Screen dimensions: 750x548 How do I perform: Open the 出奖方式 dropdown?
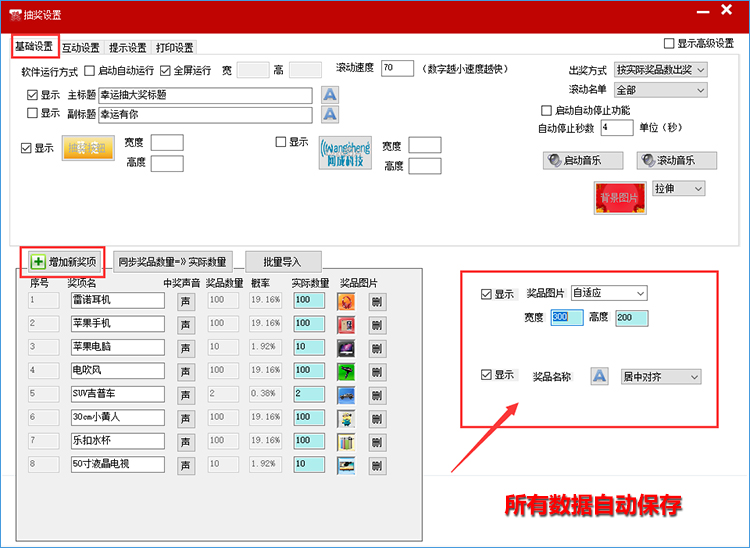[661, 70]
